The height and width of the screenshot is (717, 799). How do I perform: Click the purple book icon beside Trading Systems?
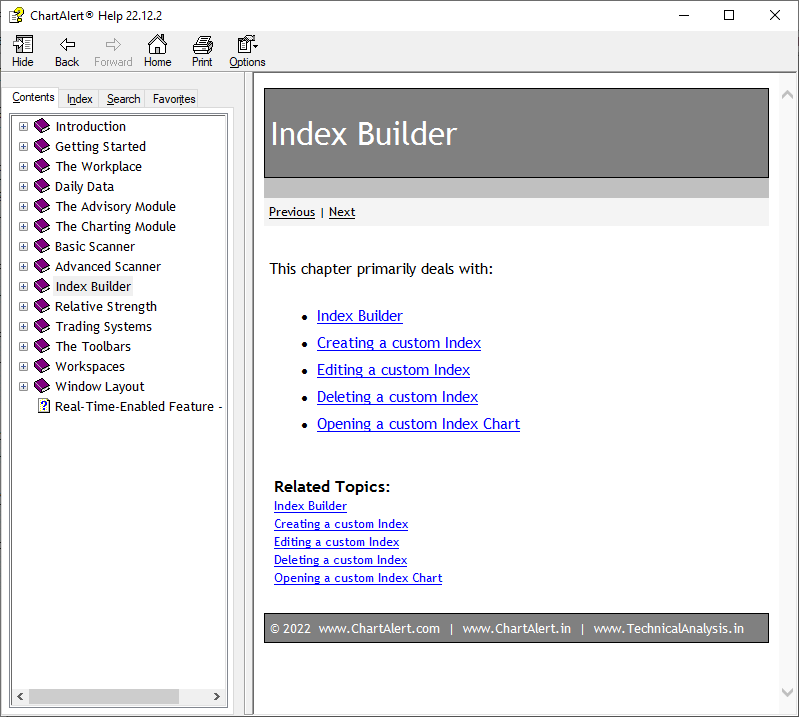tap(41, 326)
